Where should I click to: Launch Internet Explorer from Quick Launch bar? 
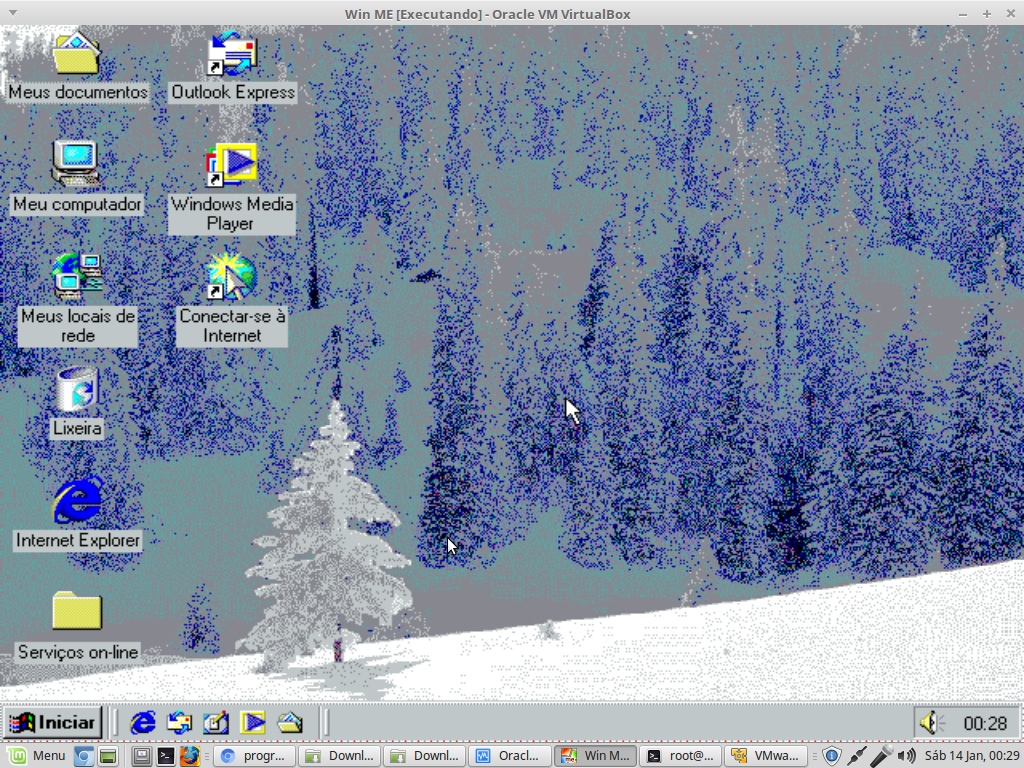coord(143,723)
